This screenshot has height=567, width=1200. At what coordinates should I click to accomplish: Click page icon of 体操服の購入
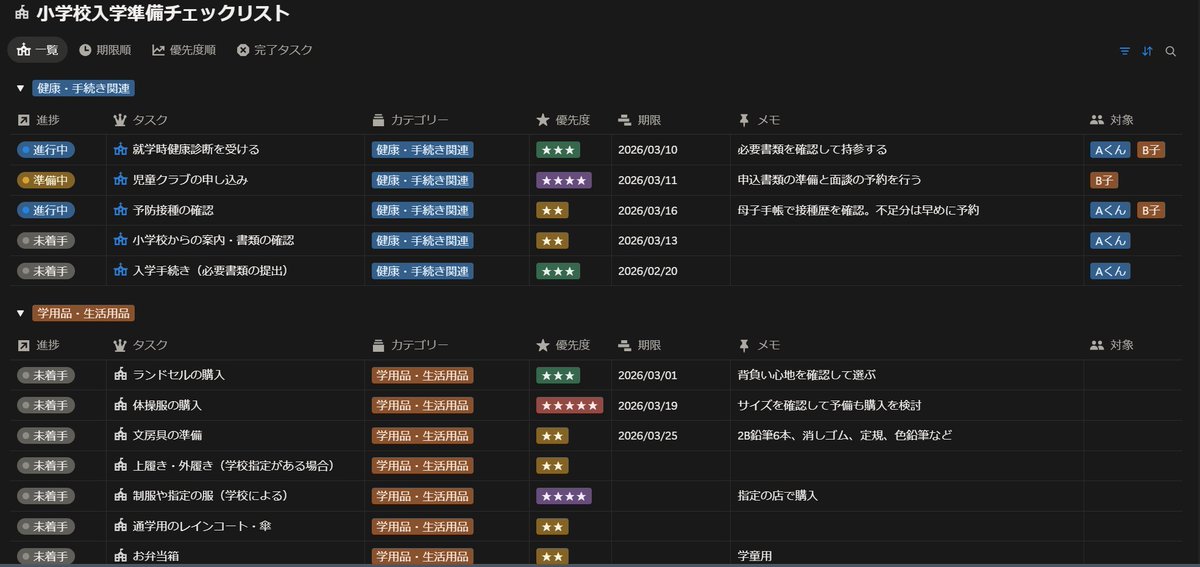(121, 405)
